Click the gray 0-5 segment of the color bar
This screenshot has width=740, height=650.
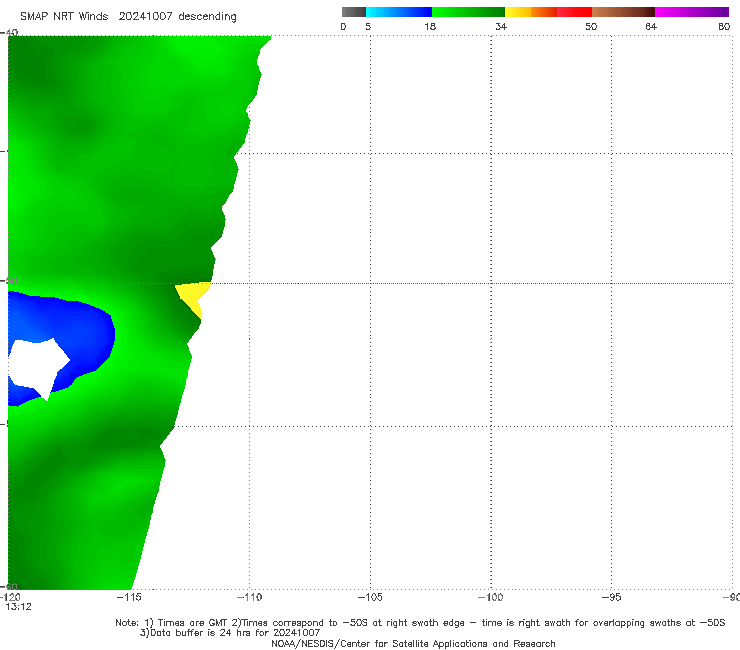[354, 12]
